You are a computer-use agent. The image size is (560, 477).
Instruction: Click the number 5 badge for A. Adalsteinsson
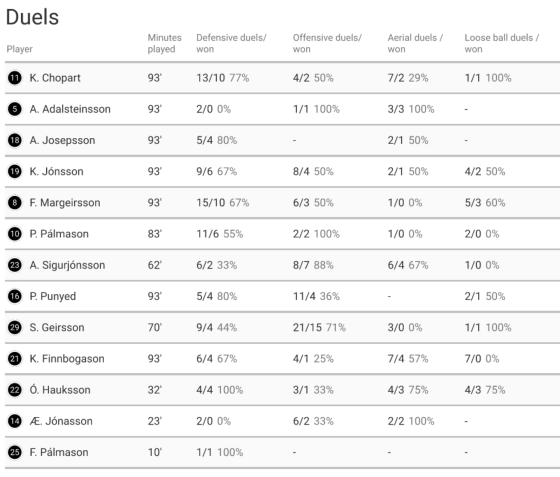tap(15, 109)
